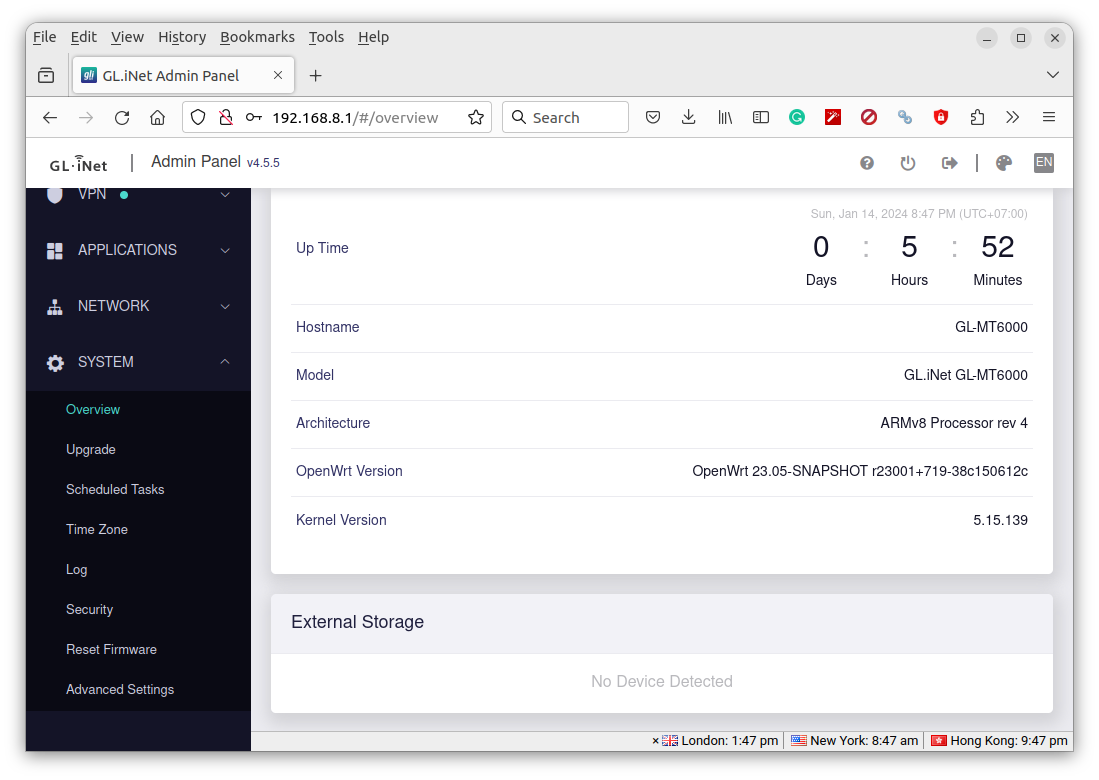Bookmark this page with the star icon
1099x780 pixels.
[x=476, y=118]
